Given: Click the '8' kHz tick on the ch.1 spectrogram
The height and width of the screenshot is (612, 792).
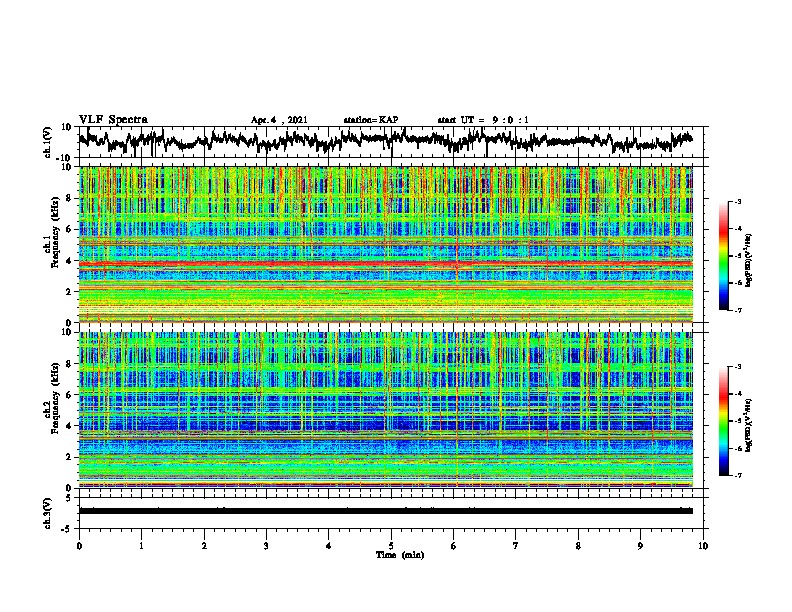Looking at the screenshot, I should 69,198.
